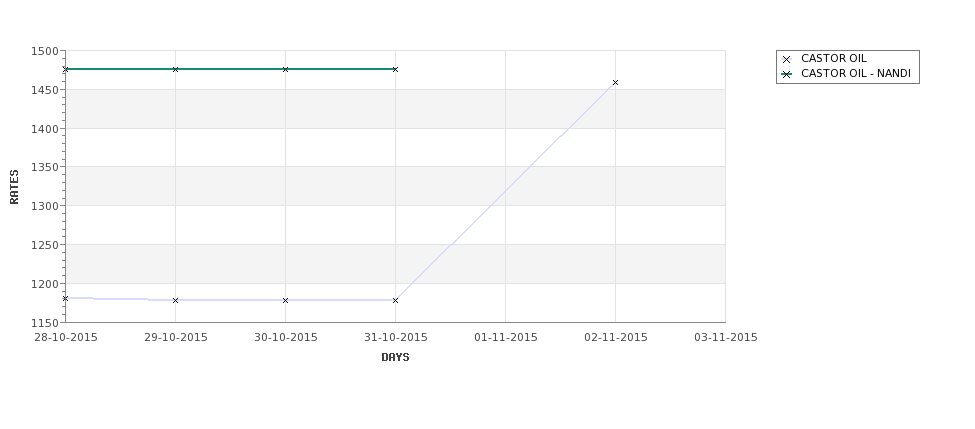Screen dimensions: 975x429
Task: Click CASTOR OIL legend label
Action: point(833,58)
